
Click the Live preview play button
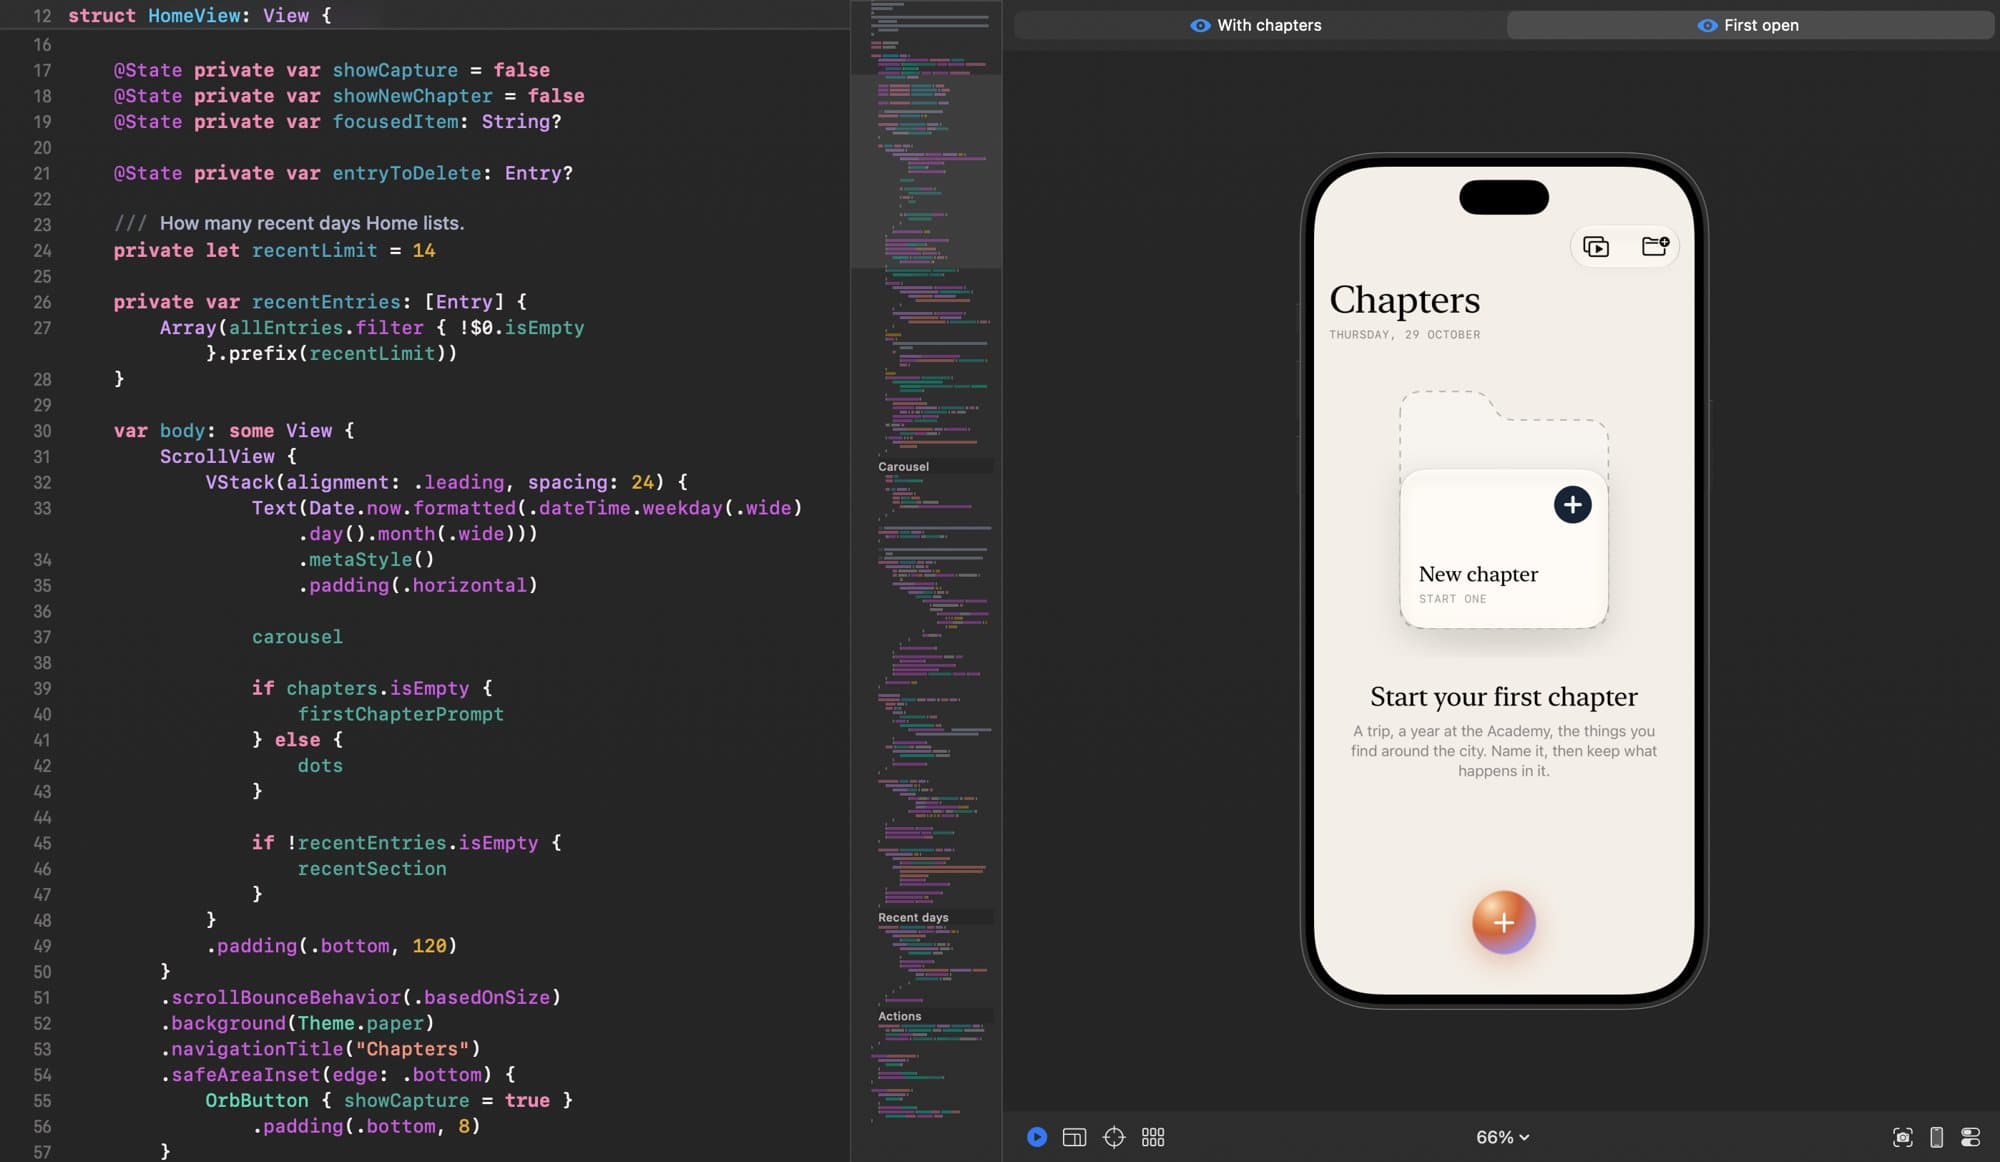pos(1037,1137)
